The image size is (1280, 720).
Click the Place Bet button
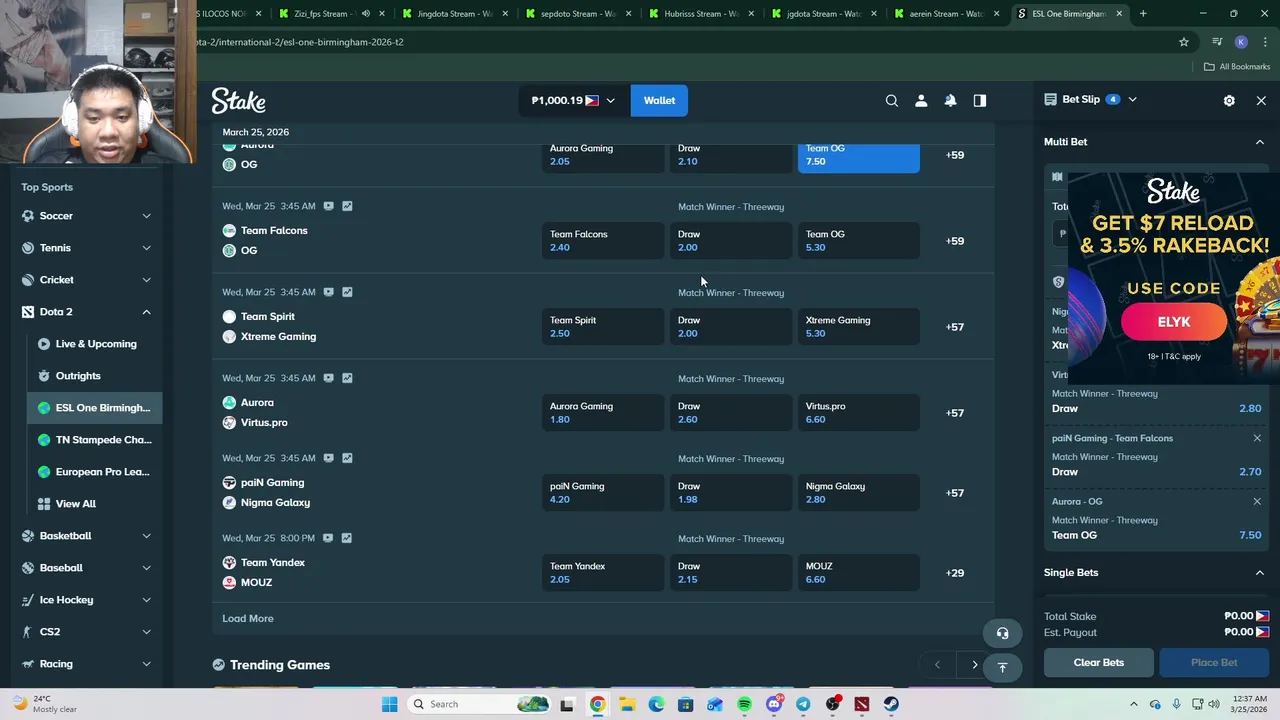[x=1214, y=662]
